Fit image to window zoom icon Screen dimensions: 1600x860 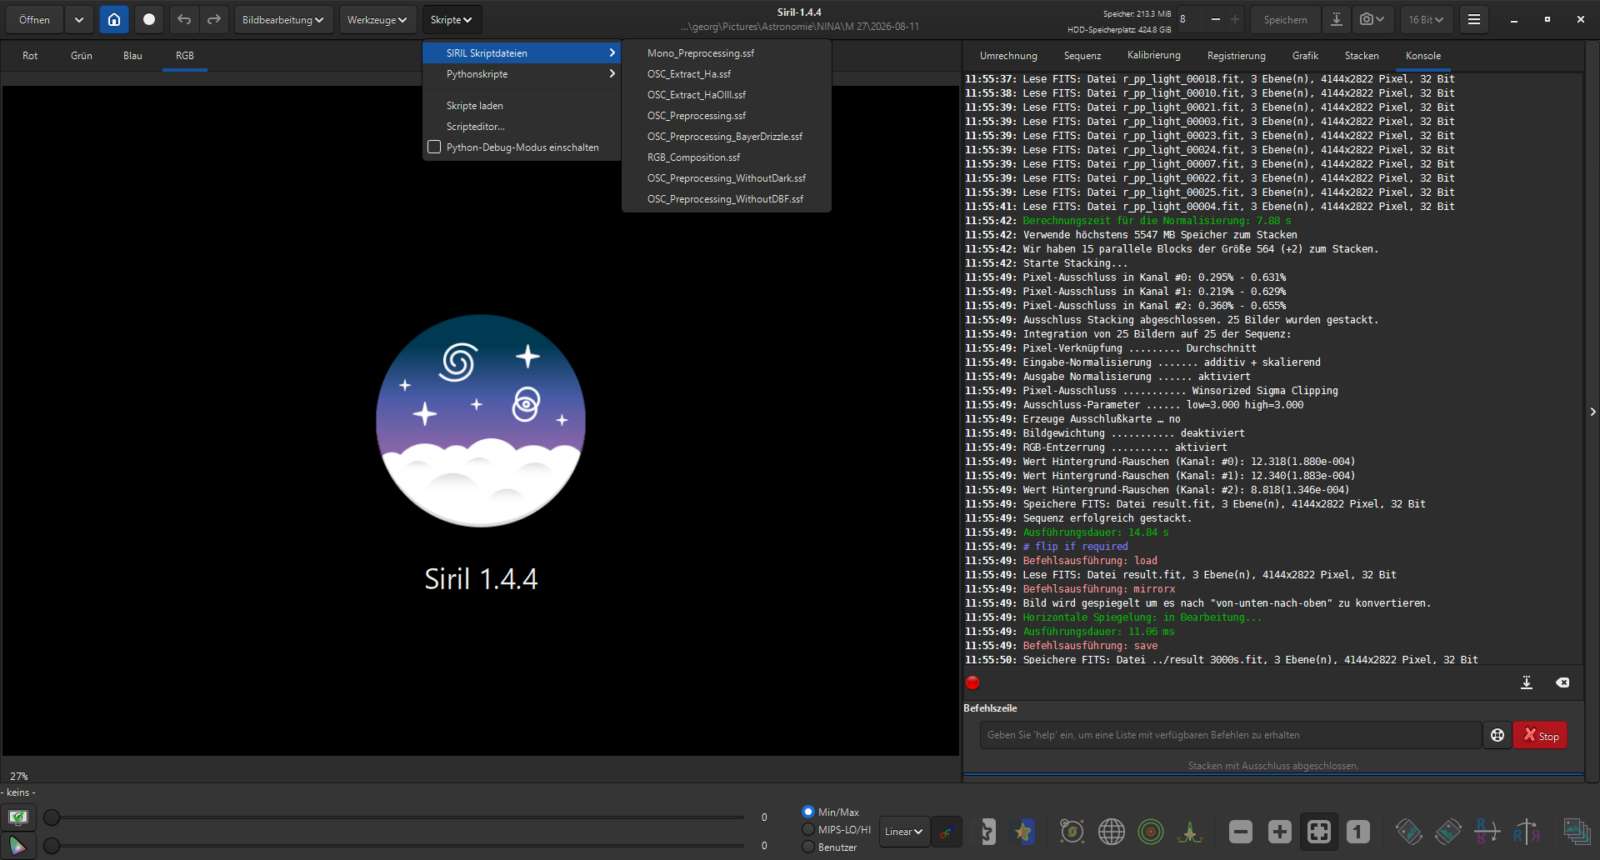[x=1319, y=832]
